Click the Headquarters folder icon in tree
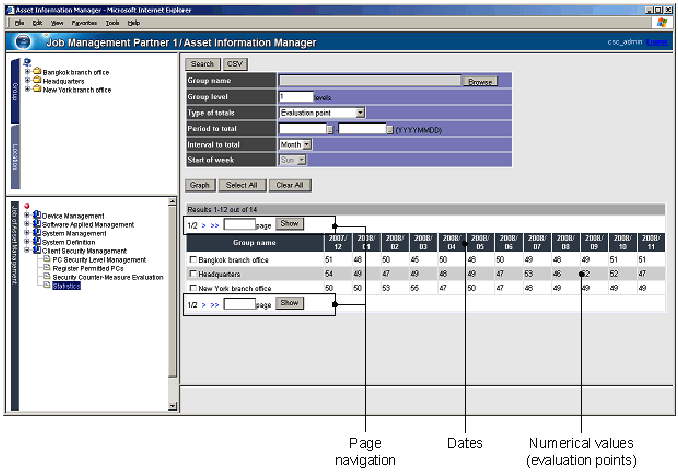 coord(37,82)
